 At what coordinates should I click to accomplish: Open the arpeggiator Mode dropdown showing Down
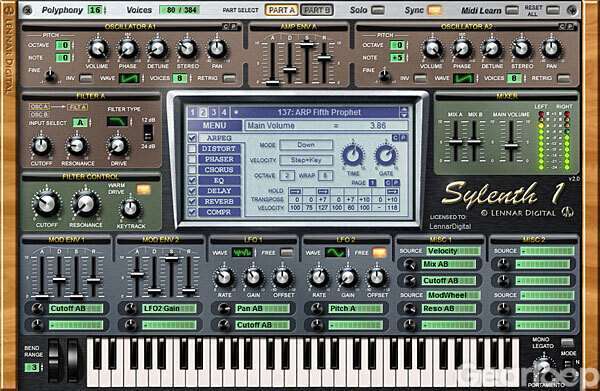click(x=306, y=145)
